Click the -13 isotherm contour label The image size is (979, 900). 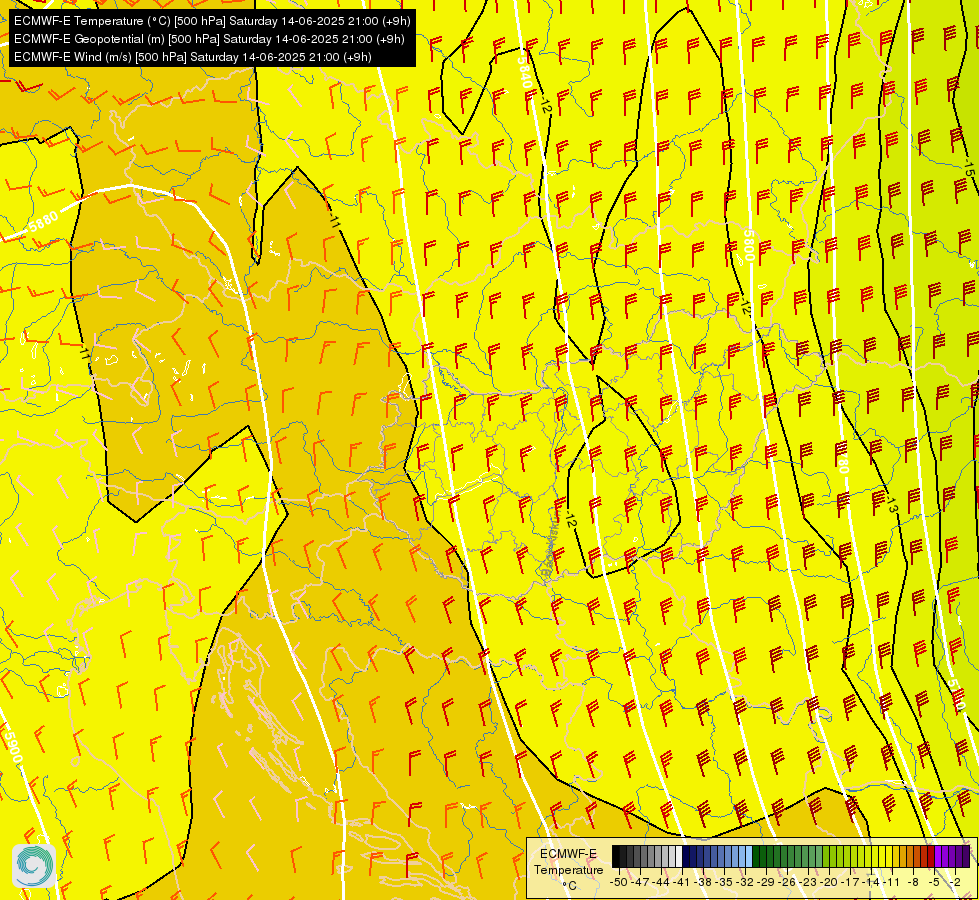891,504
